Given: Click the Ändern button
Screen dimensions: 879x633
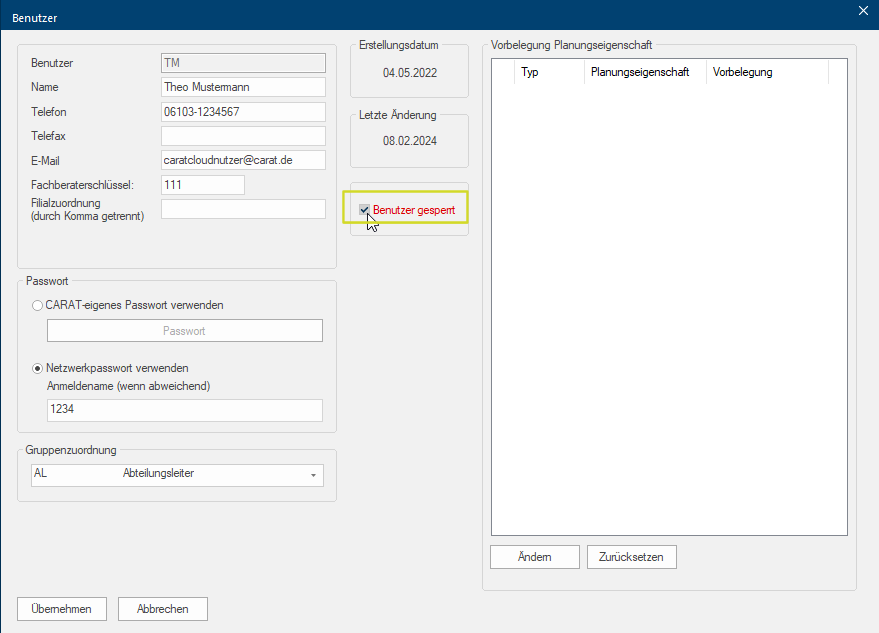Looking at the screenshot, I should pos(535,556).
